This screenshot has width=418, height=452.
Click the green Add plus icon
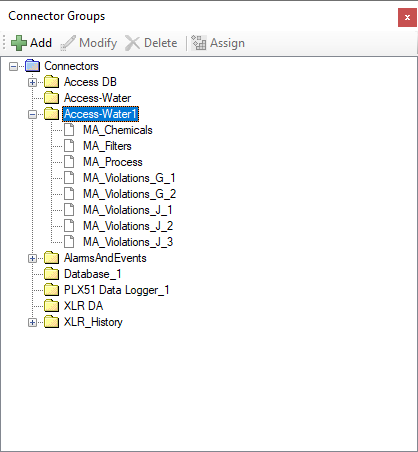click(x=19, y=43)
